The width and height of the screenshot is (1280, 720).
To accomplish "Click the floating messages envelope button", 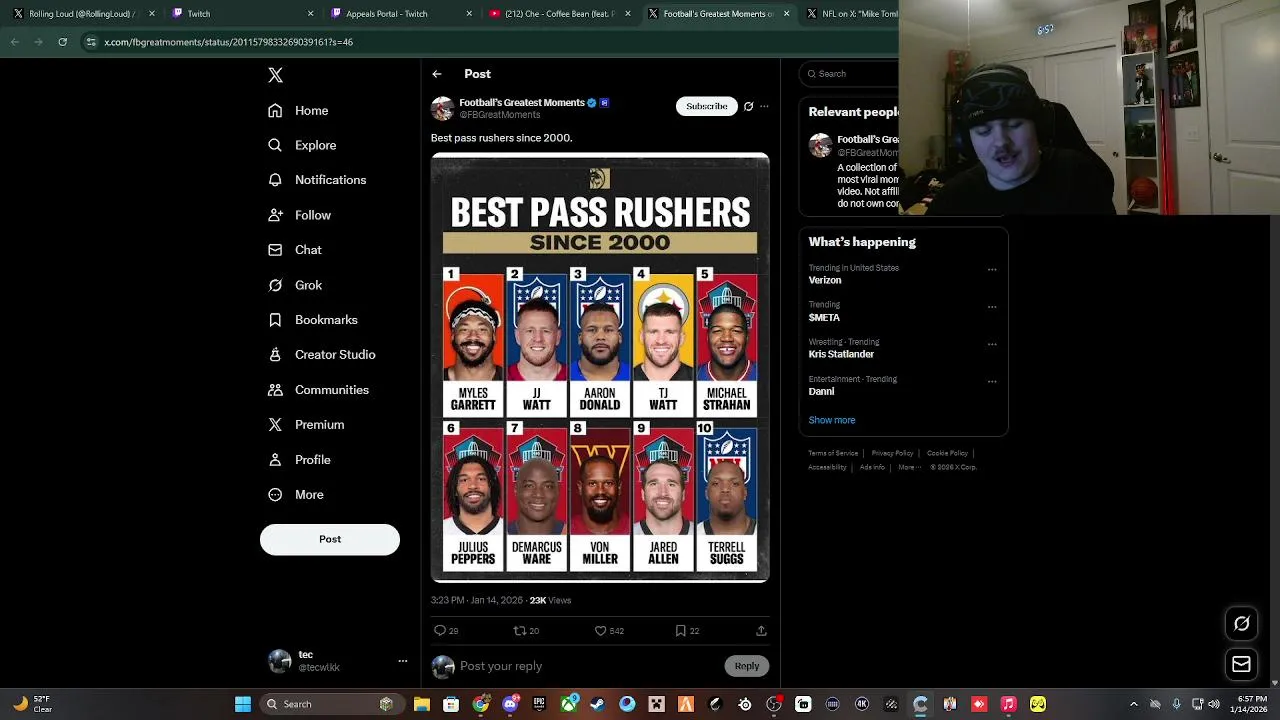I will [1241, 664].
